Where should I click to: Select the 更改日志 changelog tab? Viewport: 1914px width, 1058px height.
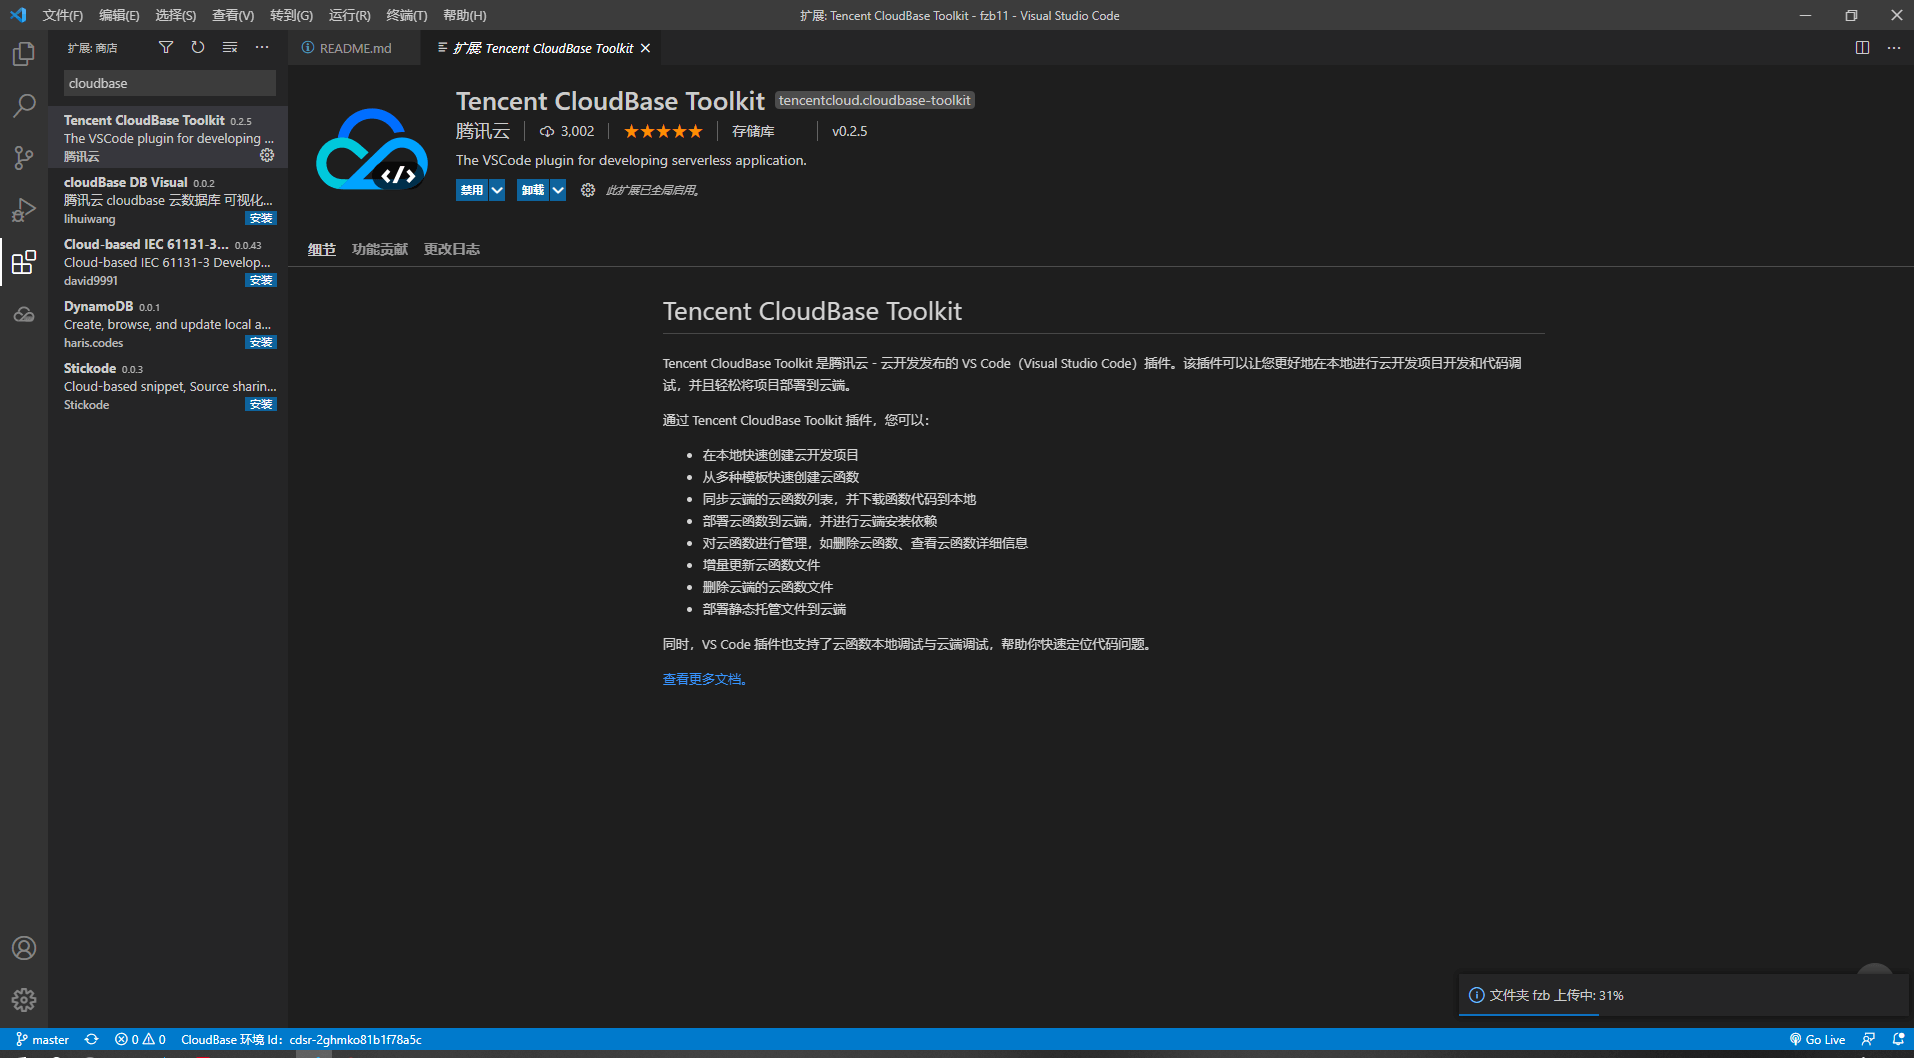pyautogui.click(x=452, y=249)
